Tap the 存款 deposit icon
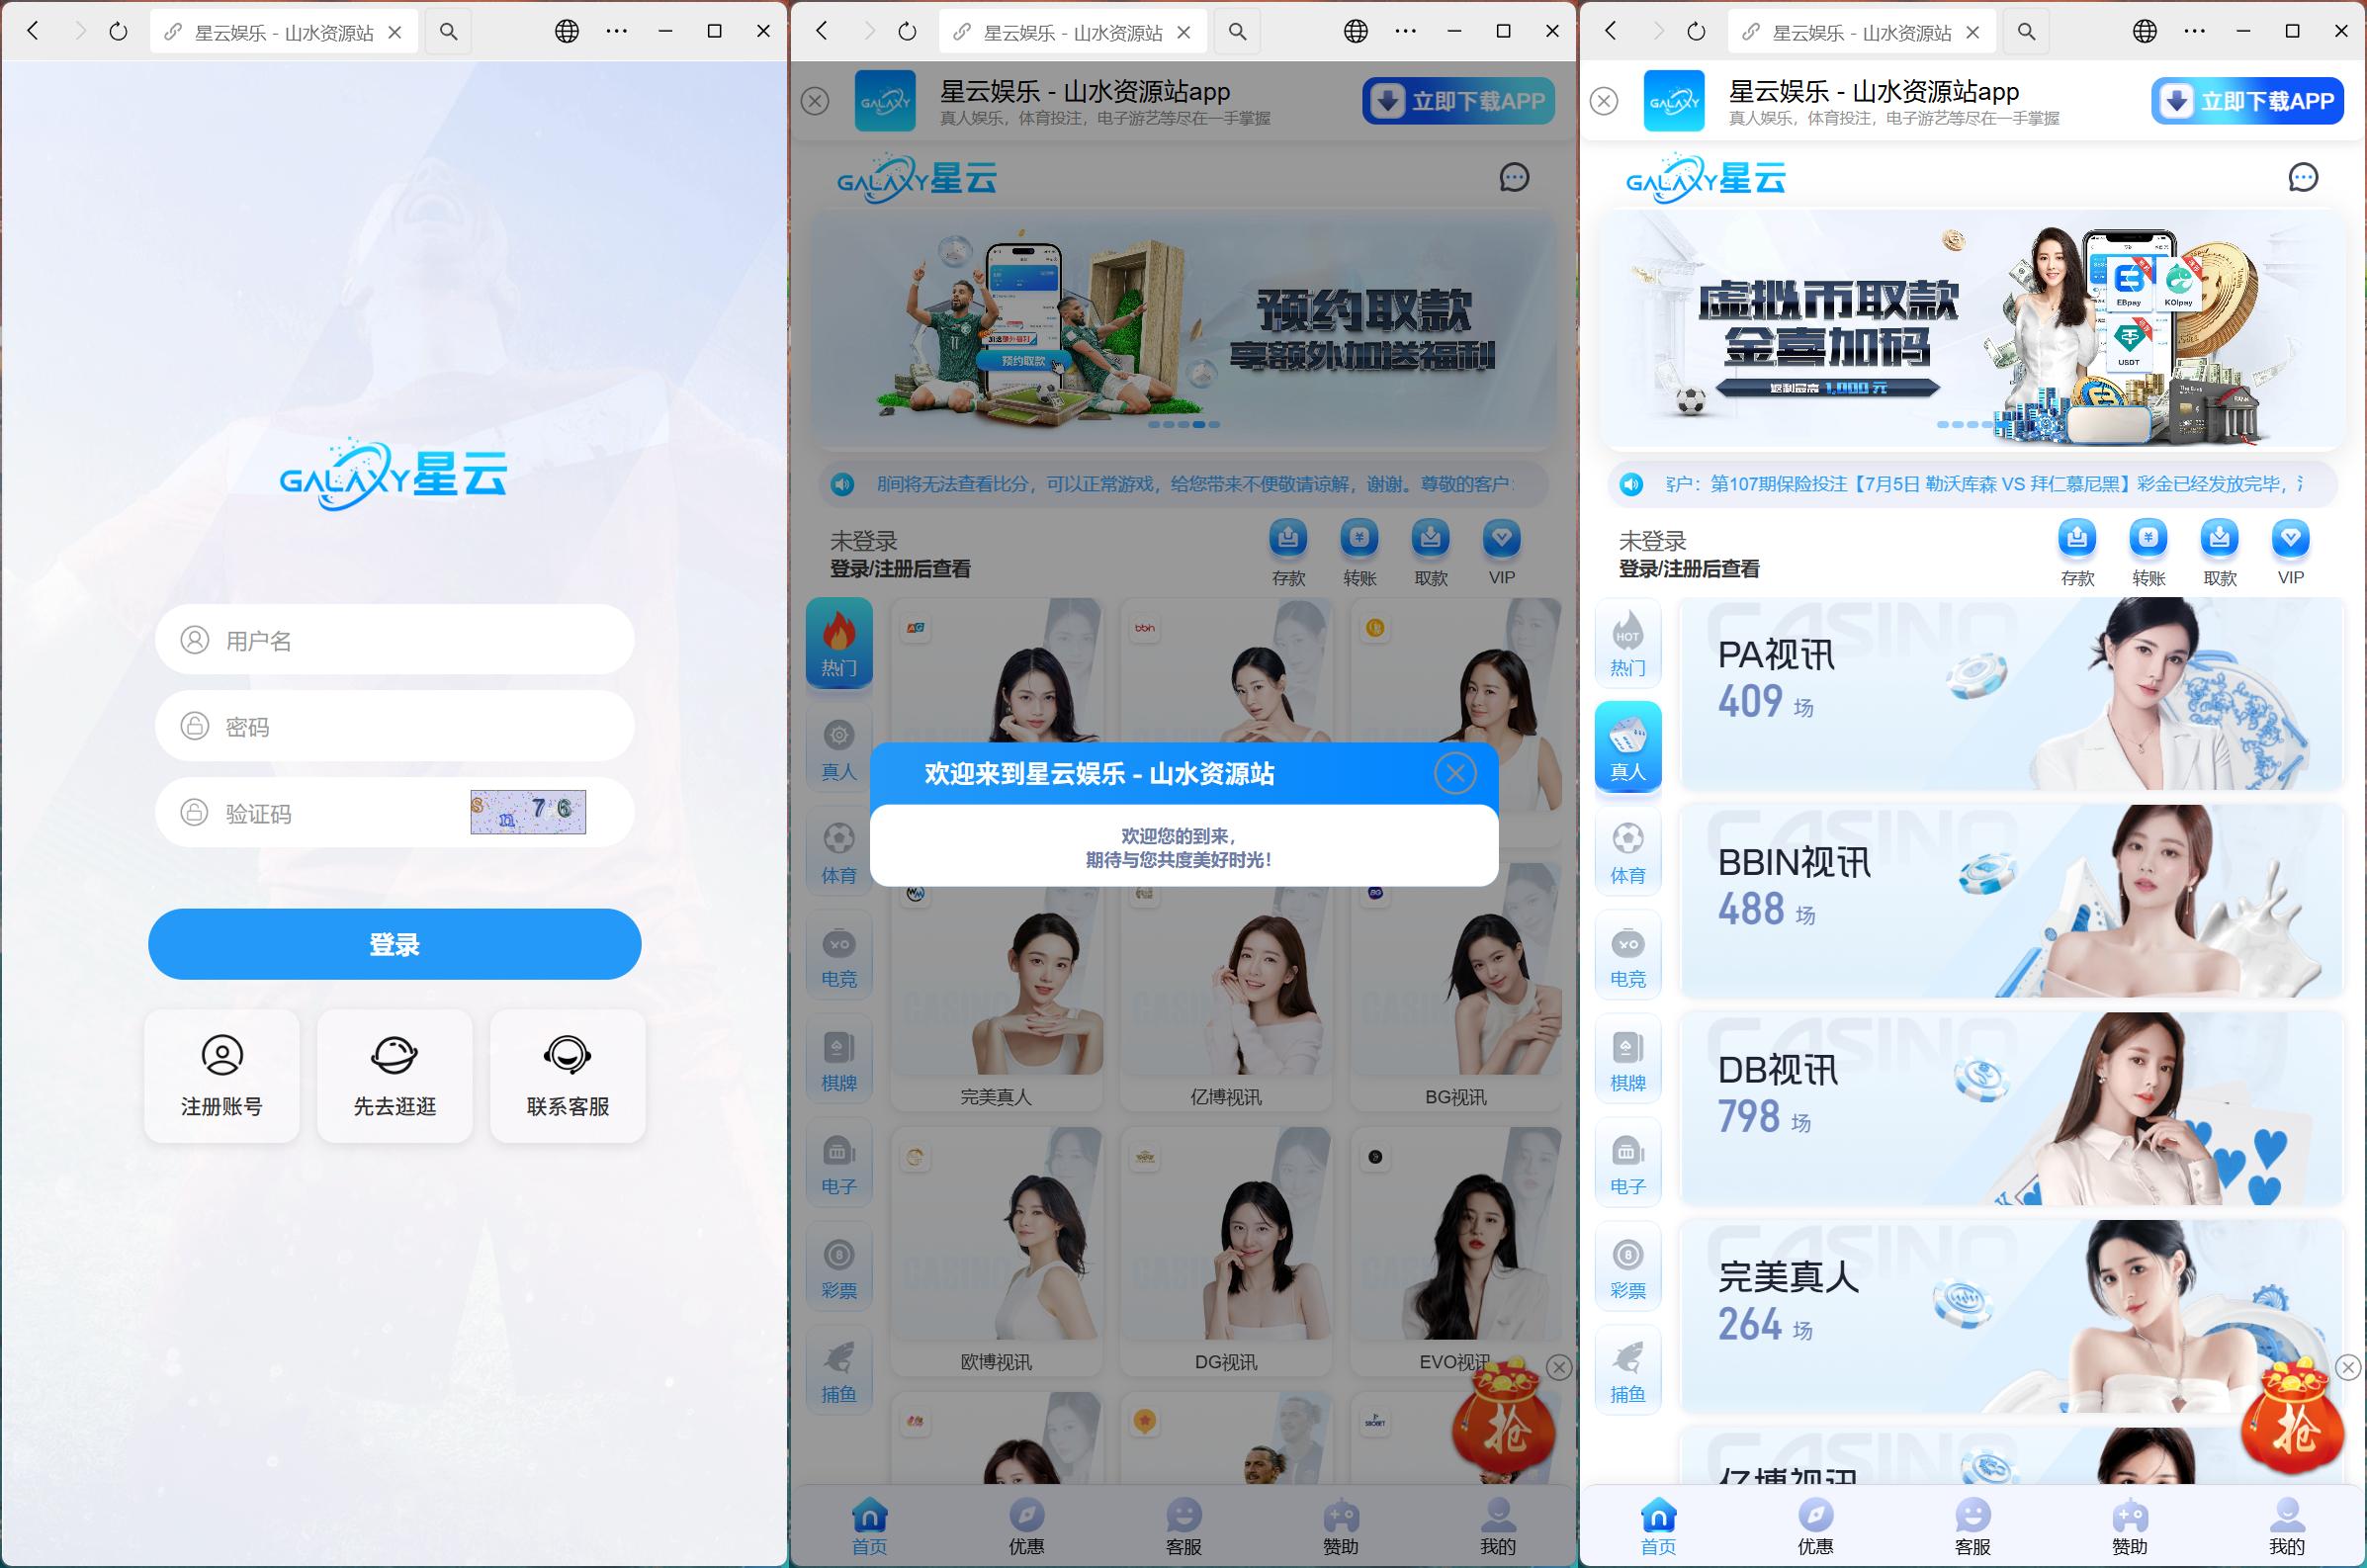Viewport: 2367px width, 1568px height. pos(1288,538)
